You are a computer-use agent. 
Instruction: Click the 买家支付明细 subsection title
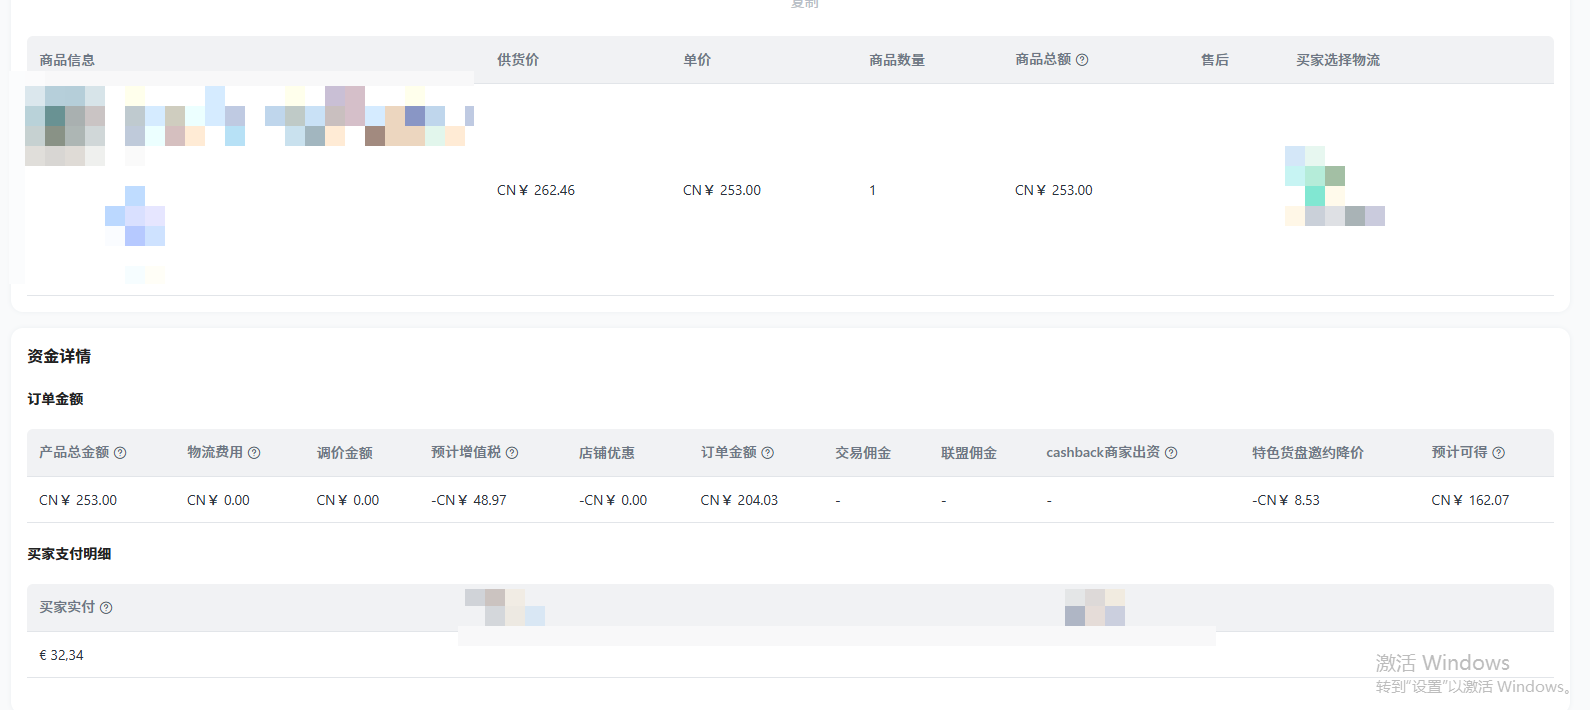69,554
